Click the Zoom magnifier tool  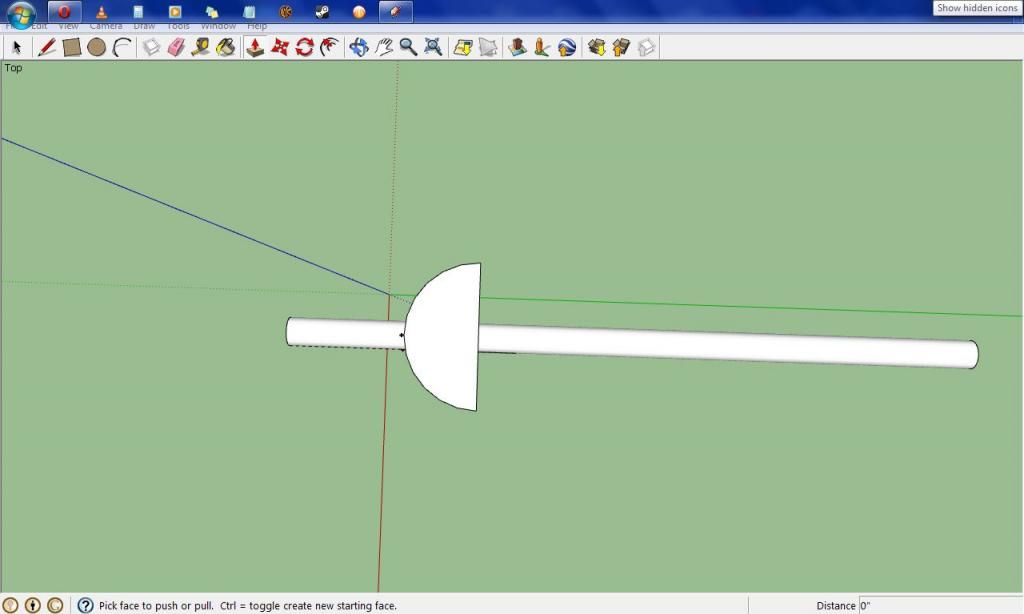pyautogui.click(x=408, y=47)
